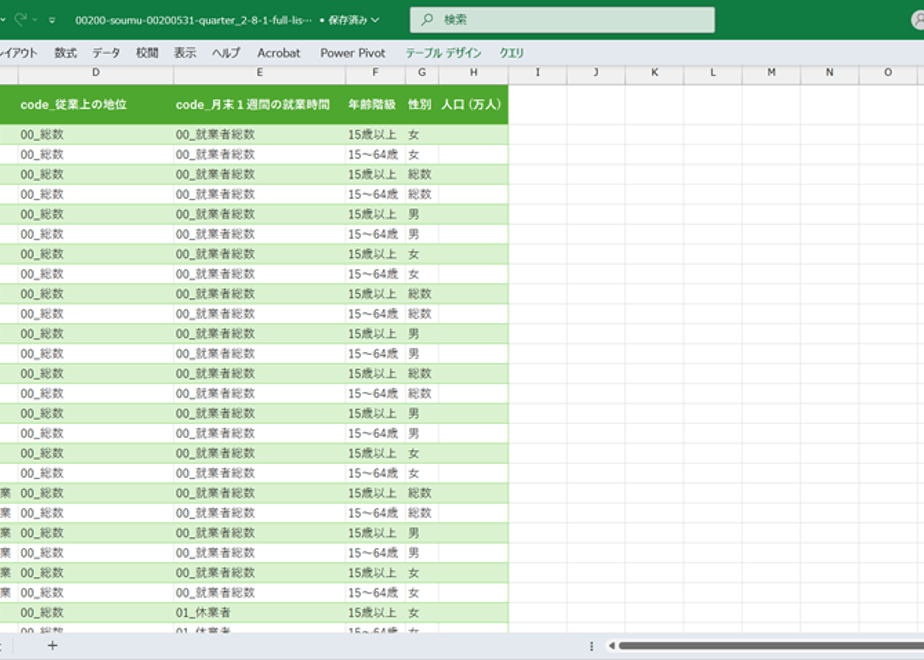The image size is (924, 660).
Task: Click the code_従業上の地位 table header cell
Action: (x=96, y=105)
